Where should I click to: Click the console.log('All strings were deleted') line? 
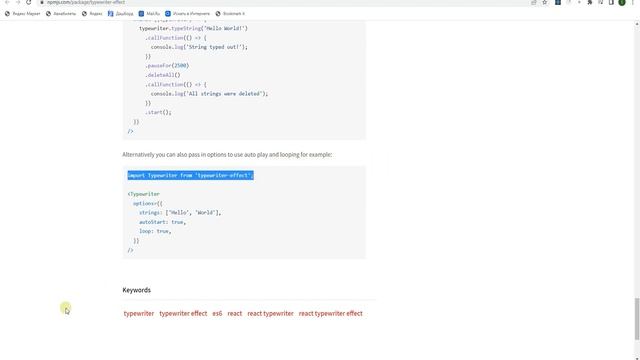click(209, 94)
